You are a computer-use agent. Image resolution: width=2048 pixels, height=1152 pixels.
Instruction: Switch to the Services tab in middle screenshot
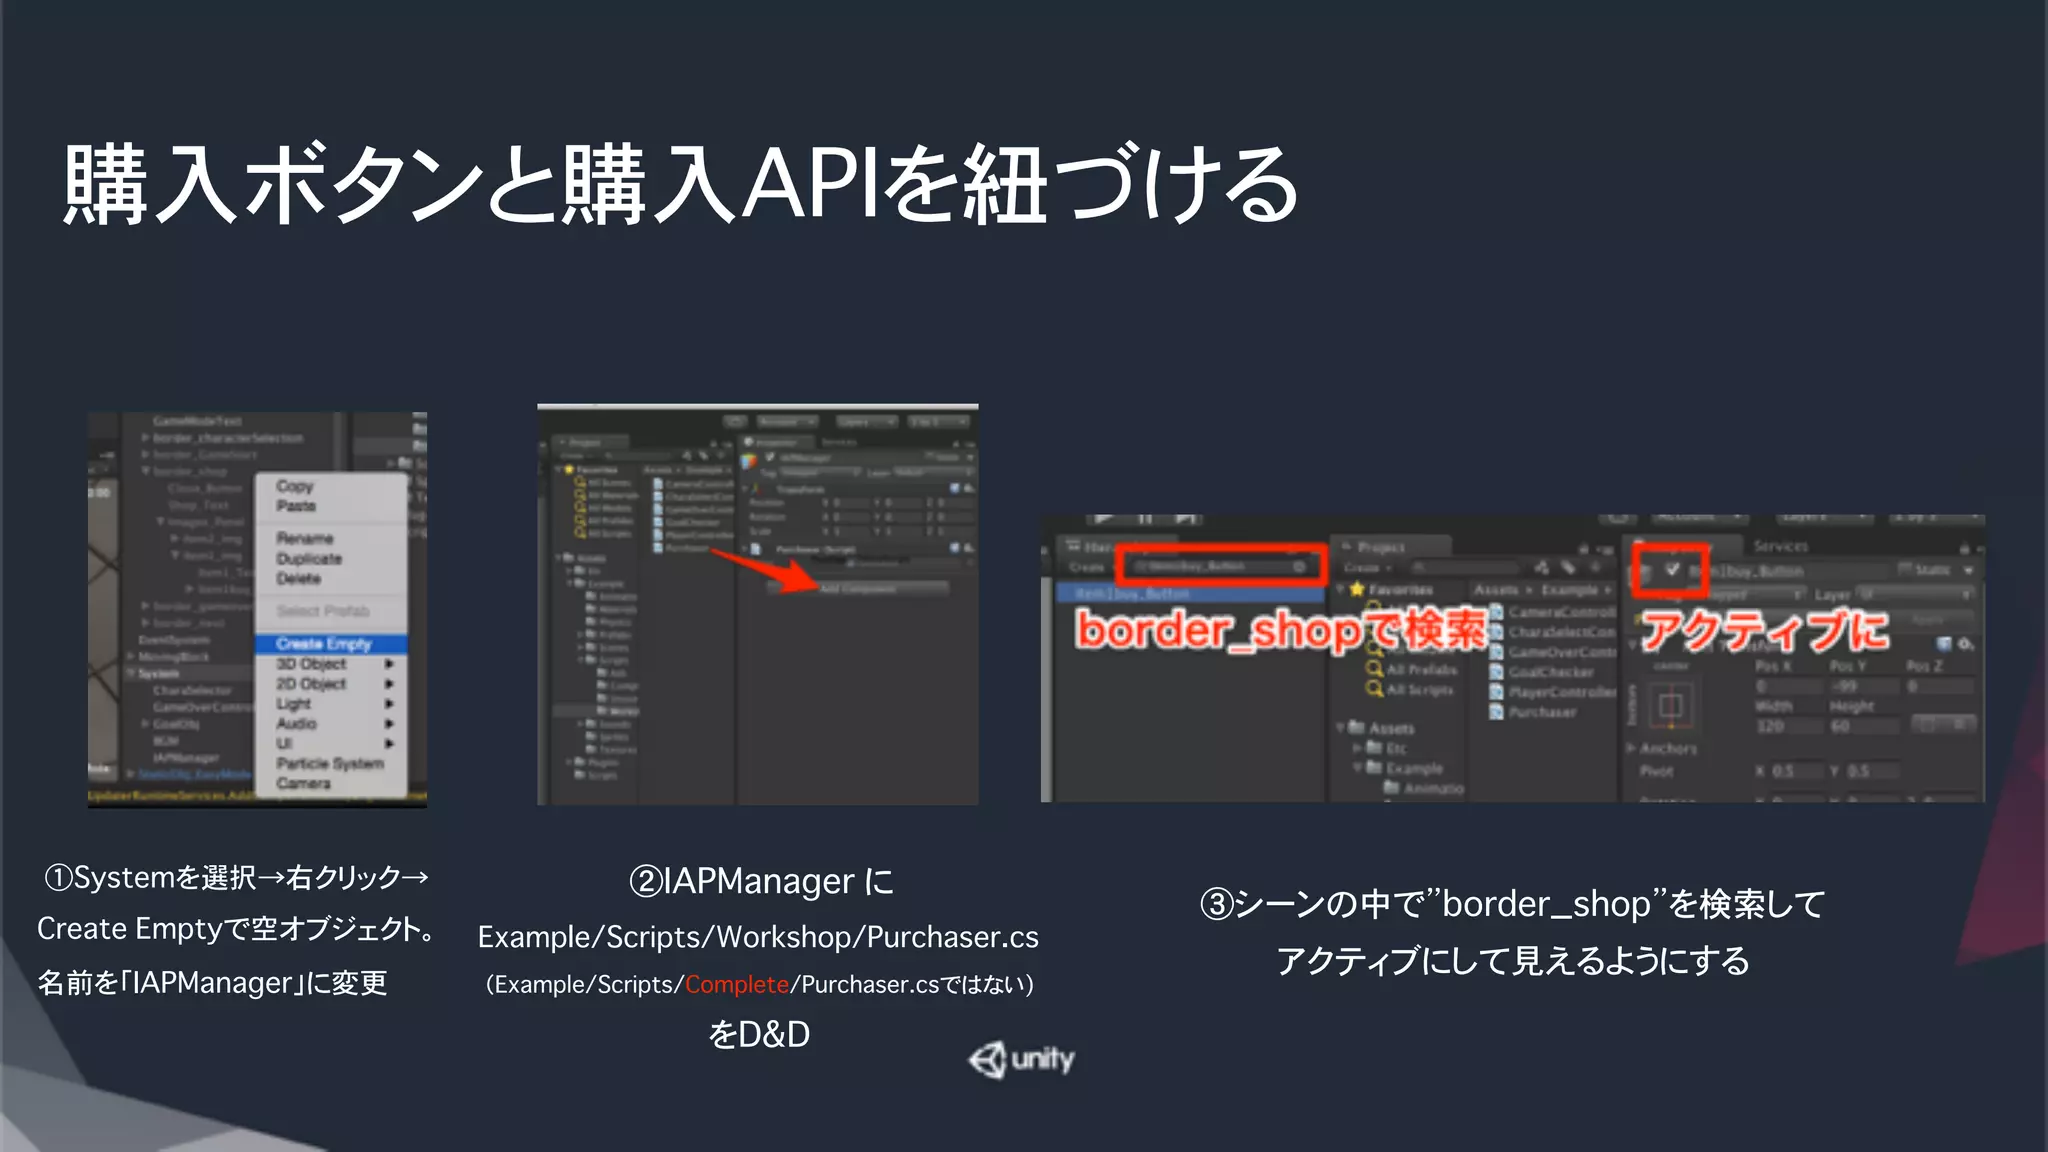839,442
